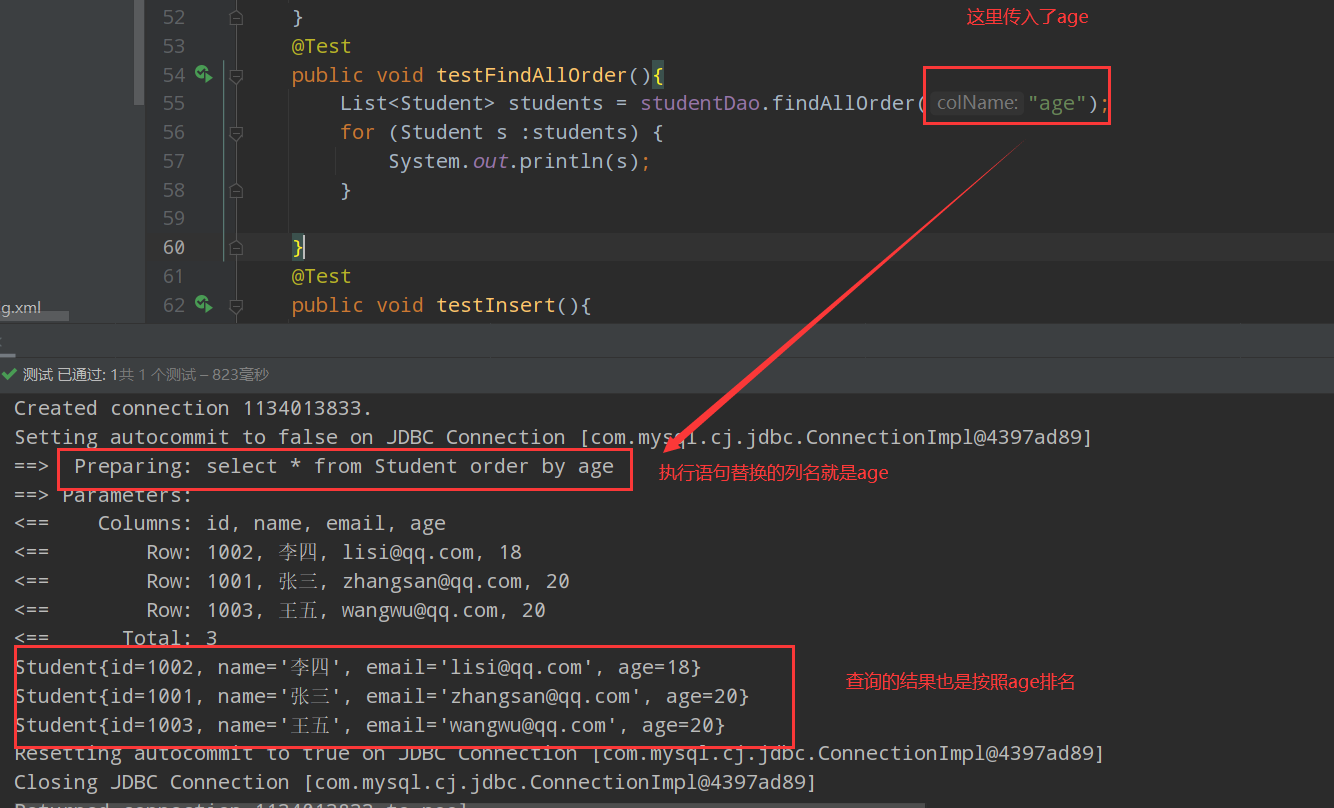Click the 'Setting autocommit to false' console line

pyautogui.click(x=553, y=437)
